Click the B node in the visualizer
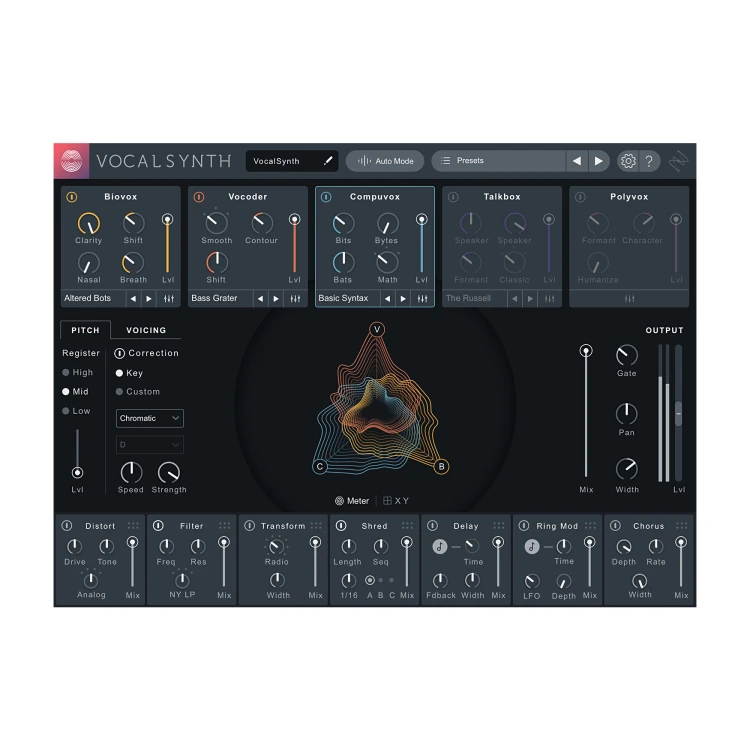Viewport: 750px width, 750px height. (441, 466)
